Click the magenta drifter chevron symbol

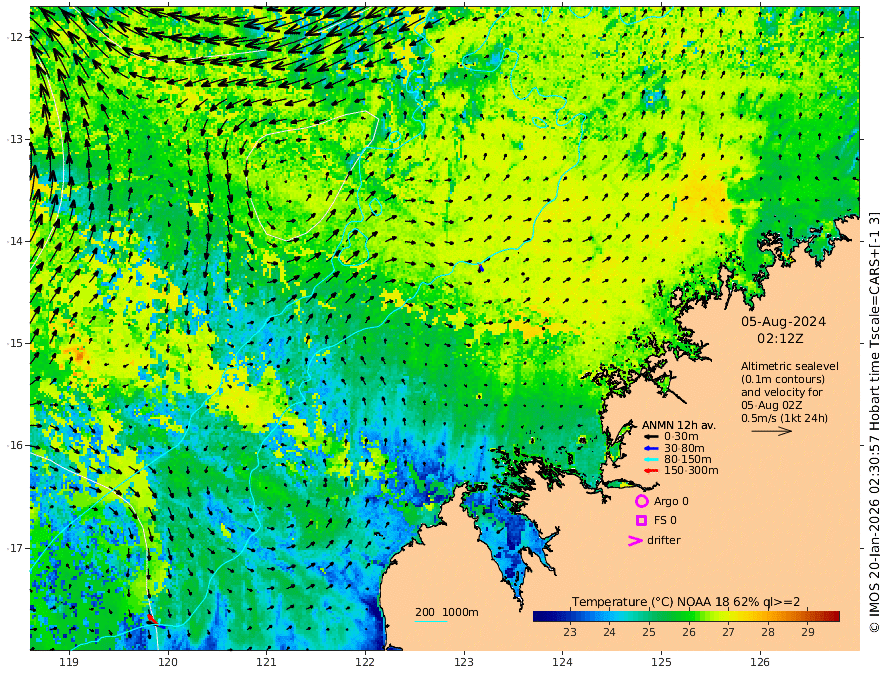tap(635, 541)
